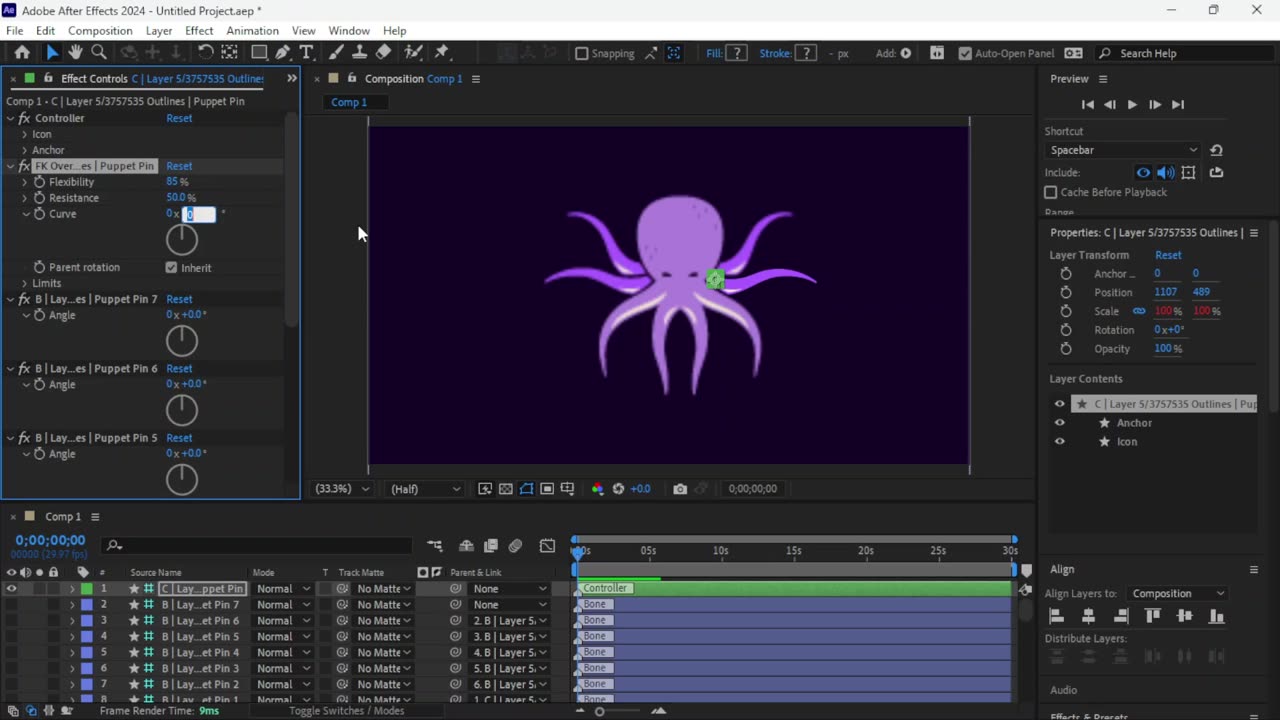Expand layer 3 twirl arrow in timeline
Image resolution: width=1280 pixels, height=720 pixels.
71,621
